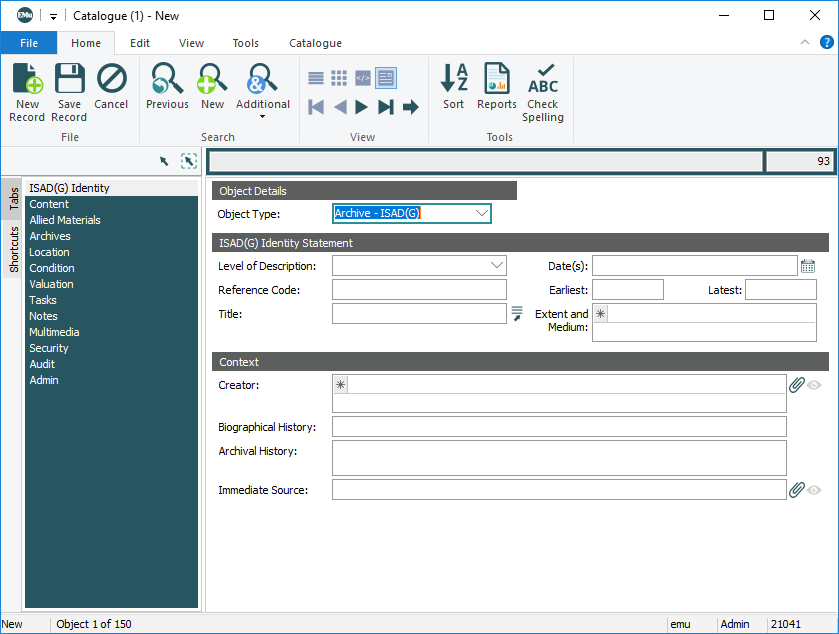Toggle the view eye icon beside Creator
This screenshot has height=634, width=839.
pos(815,385)
